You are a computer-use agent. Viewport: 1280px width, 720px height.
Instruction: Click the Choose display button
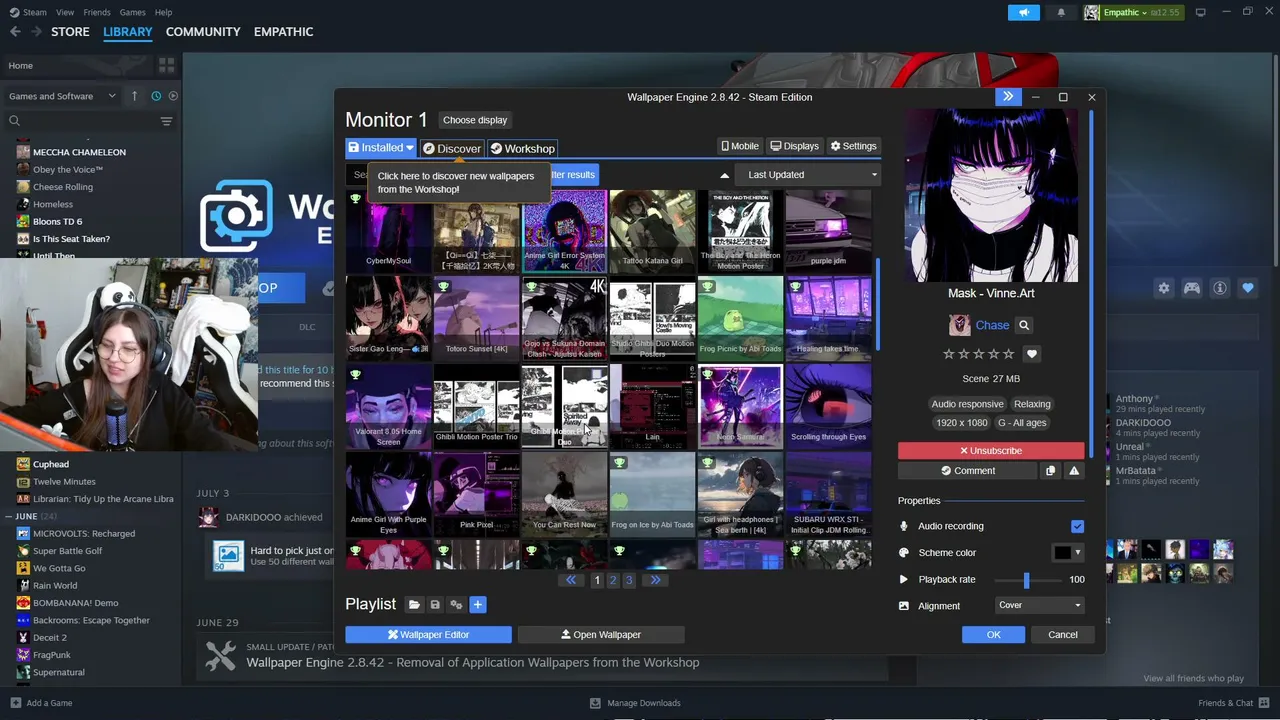coord(475,120)
